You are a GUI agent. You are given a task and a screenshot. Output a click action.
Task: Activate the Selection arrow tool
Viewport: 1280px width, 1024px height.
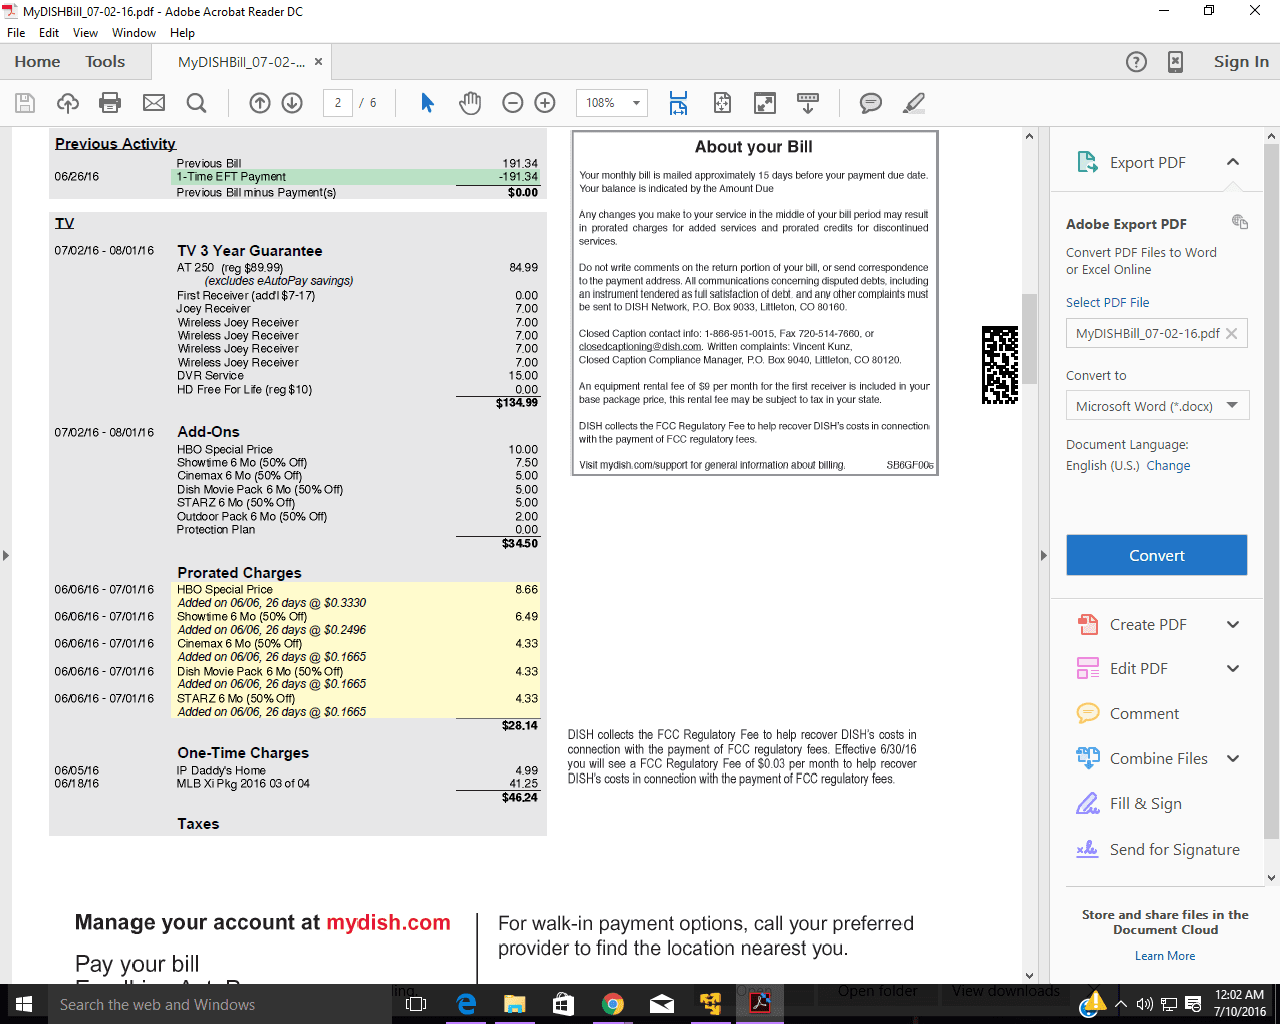[427, 103]
